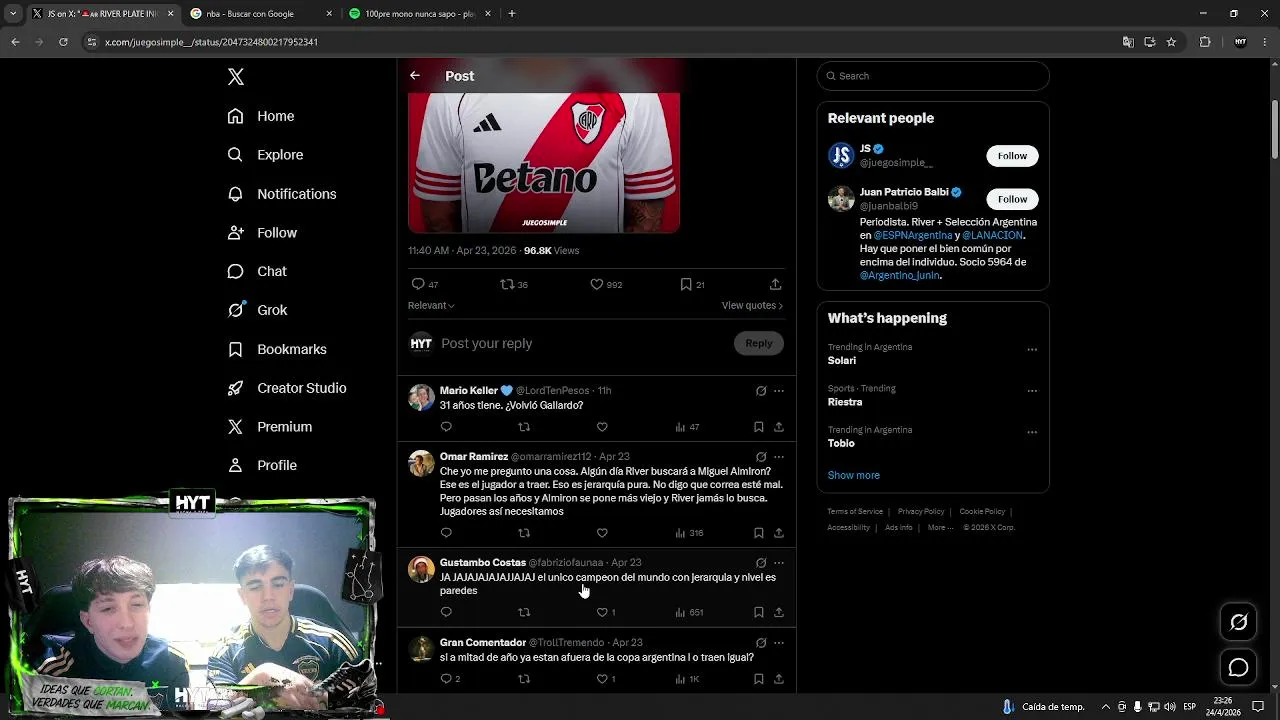1280x720 pixels.
Task: Like Omar Ramirez's reply
Action: (x=602, y=533)
